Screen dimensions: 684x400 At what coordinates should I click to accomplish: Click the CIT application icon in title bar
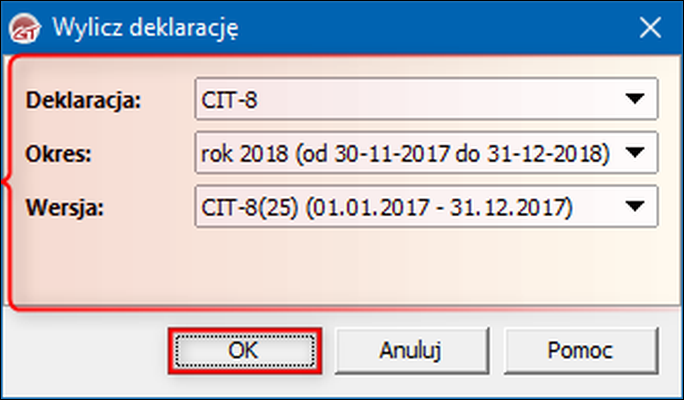click(25, 29)
